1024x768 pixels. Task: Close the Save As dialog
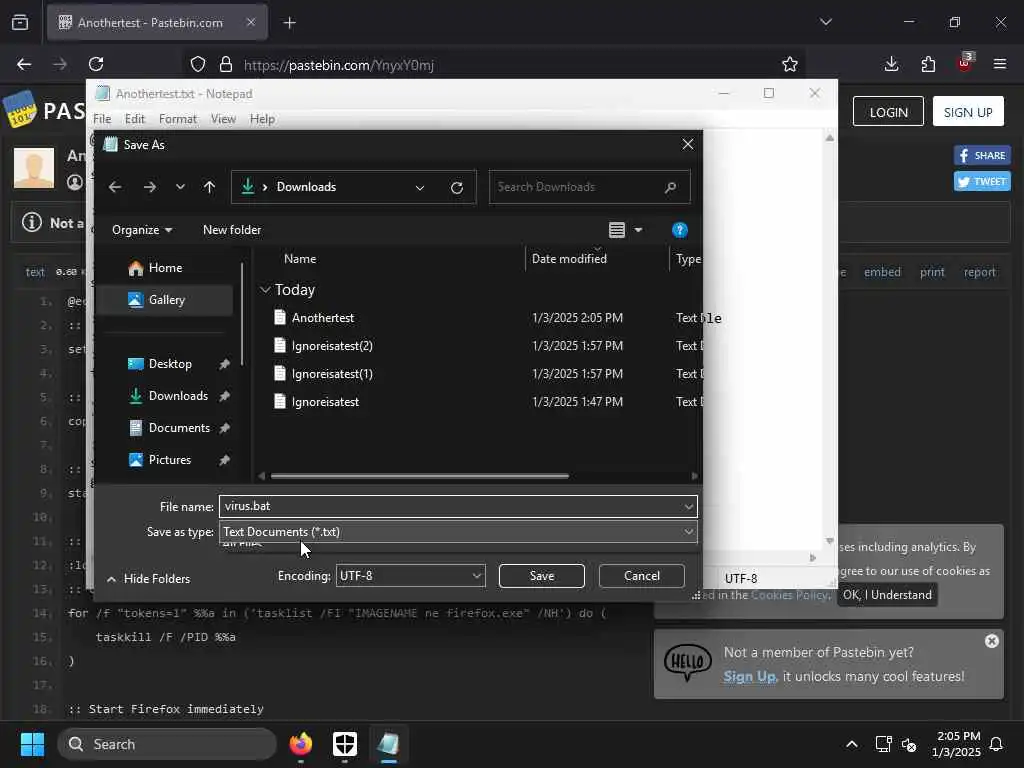pyautogui.click(x=687, y=144)
